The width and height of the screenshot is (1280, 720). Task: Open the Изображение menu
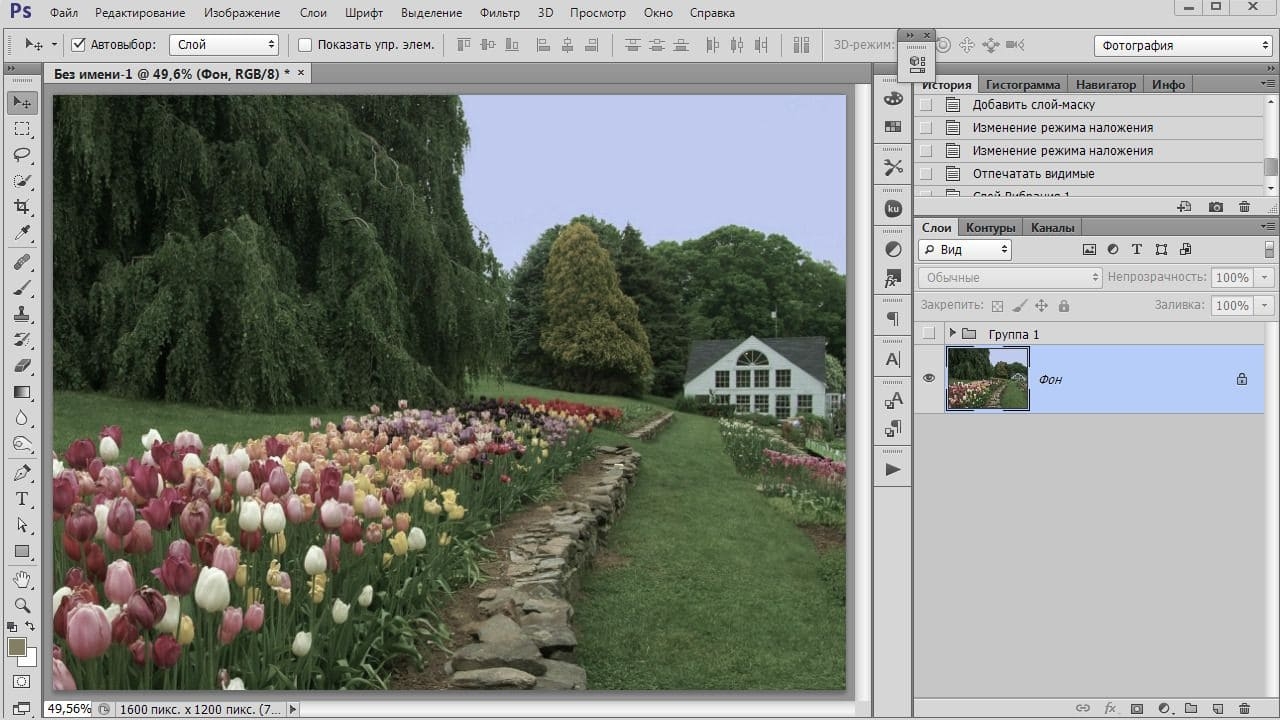tap(242, 13)
